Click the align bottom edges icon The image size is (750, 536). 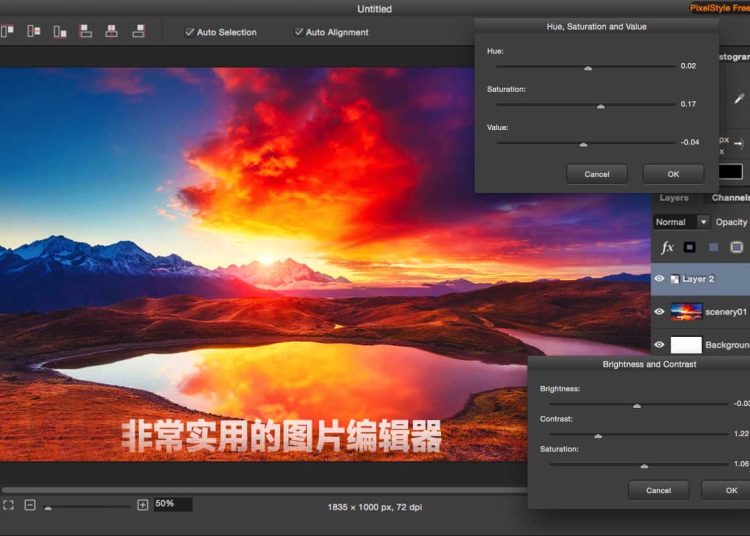(x=60, y=32)
